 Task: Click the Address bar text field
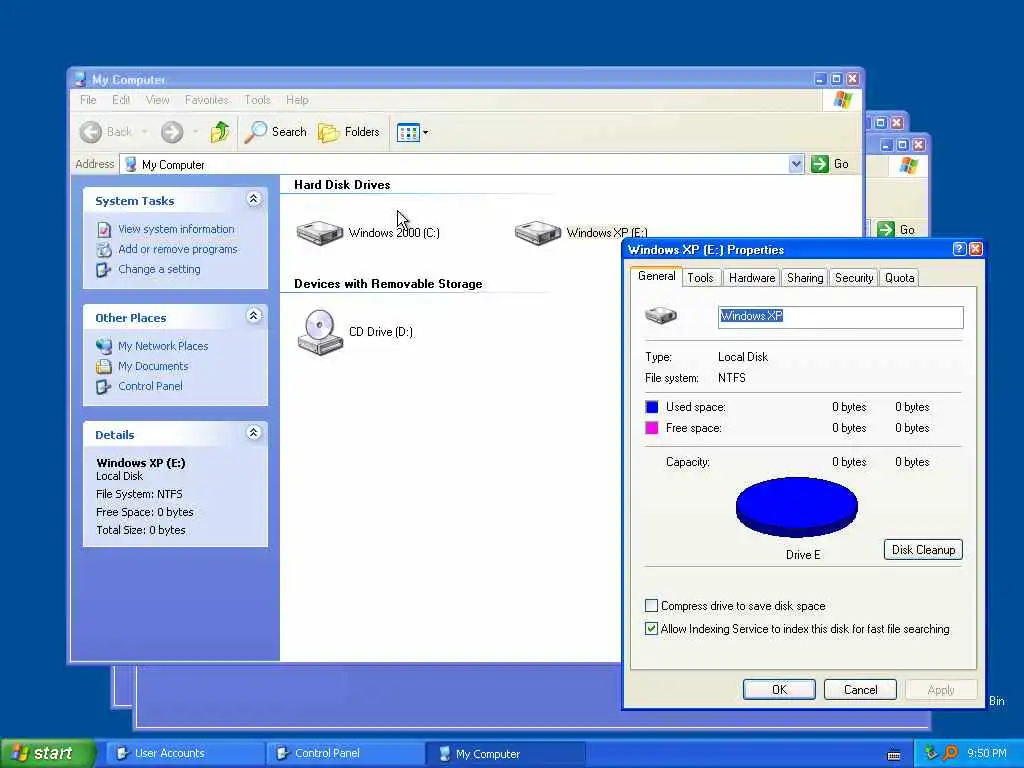coord(455,165)
